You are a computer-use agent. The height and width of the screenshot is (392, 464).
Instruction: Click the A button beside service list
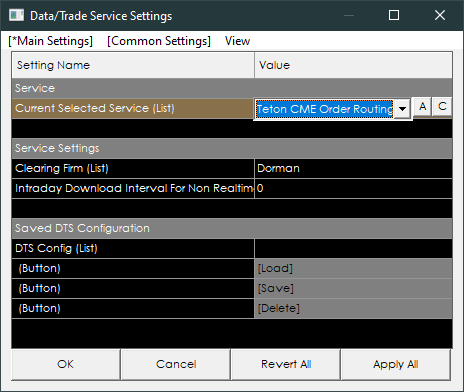[x=423, y=107]
